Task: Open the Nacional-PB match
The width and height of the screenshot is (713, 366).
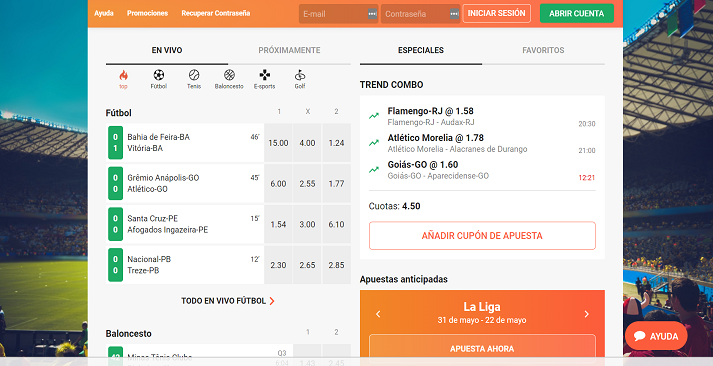Action: point(185,265)
